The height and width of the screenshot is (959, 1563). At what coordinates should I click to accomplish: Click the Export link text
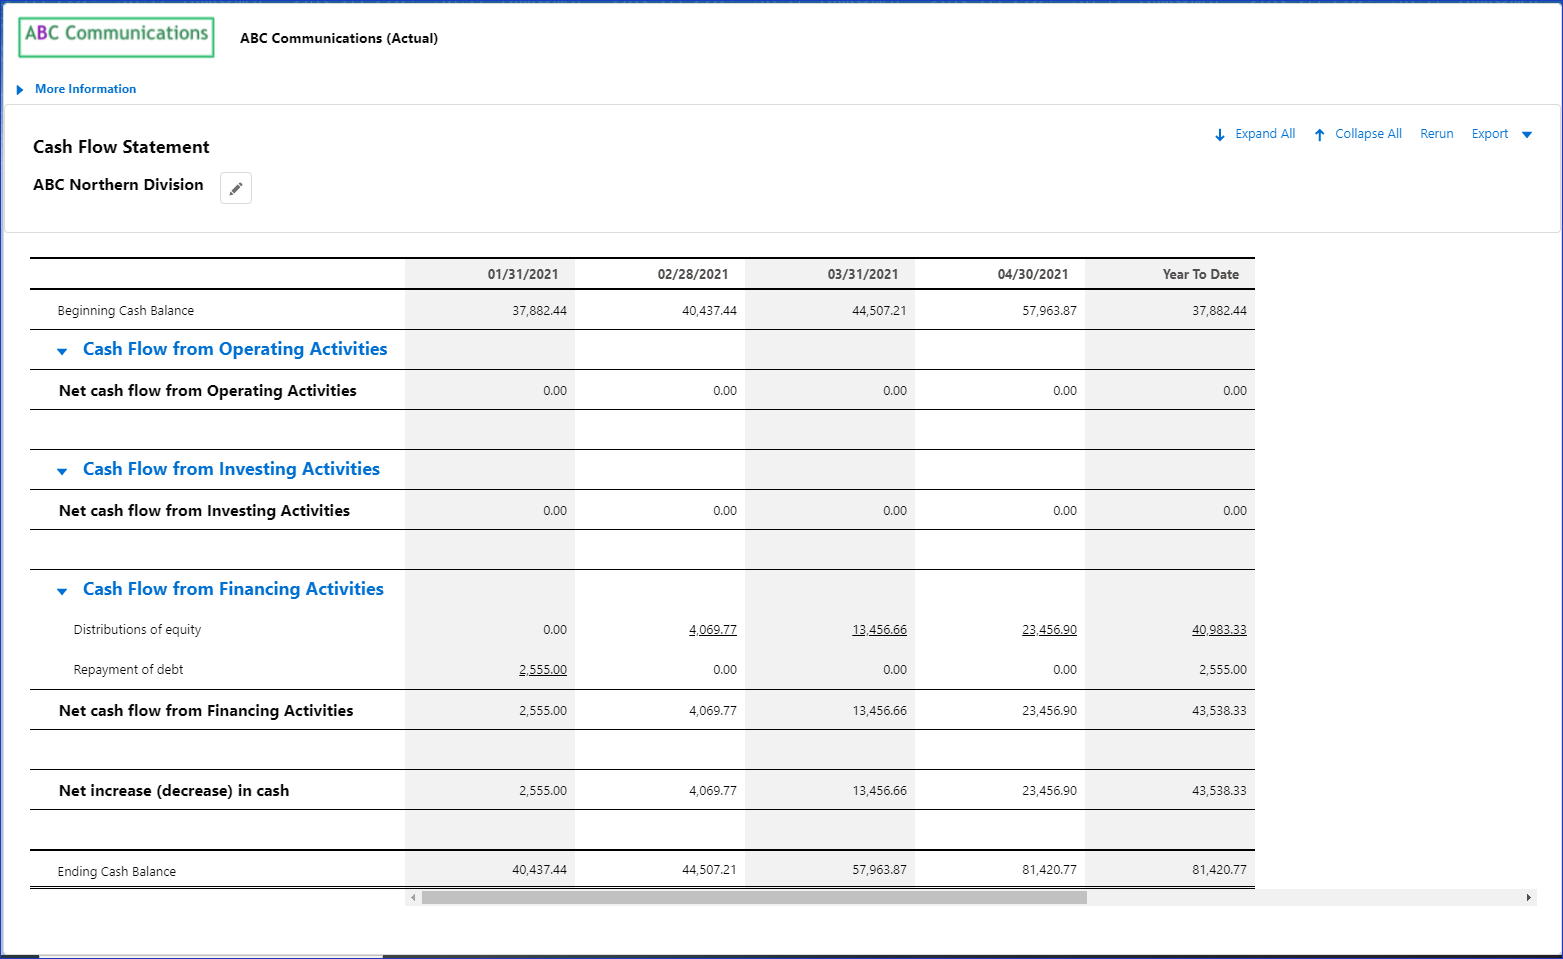click(1489, 134)
